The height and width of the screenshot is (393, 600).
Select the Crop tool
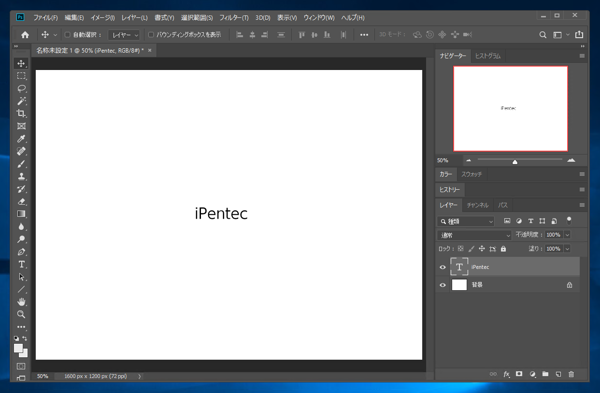(x=21, y=113)
